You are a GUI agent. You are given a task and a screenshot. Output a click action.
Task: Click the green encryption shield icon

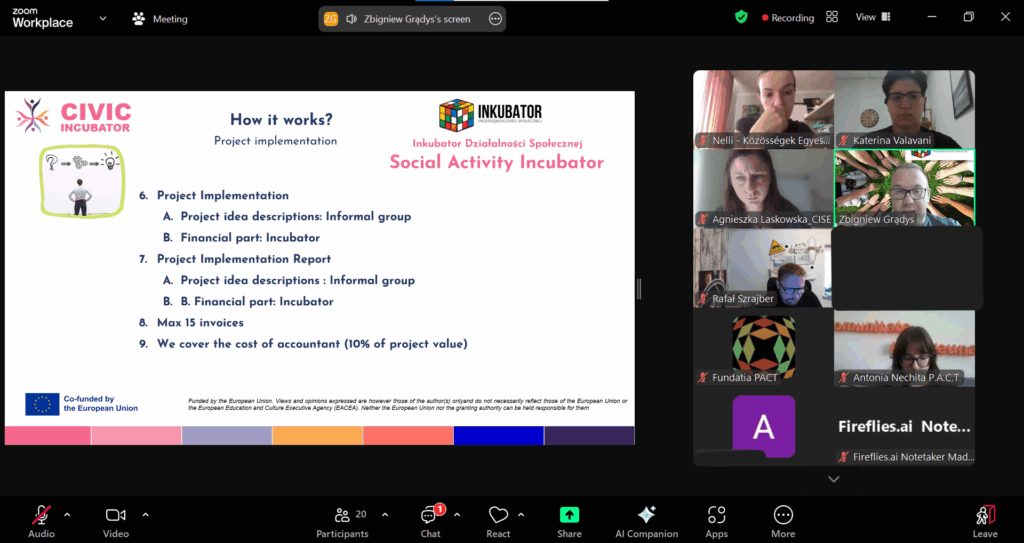pos(741,17)
